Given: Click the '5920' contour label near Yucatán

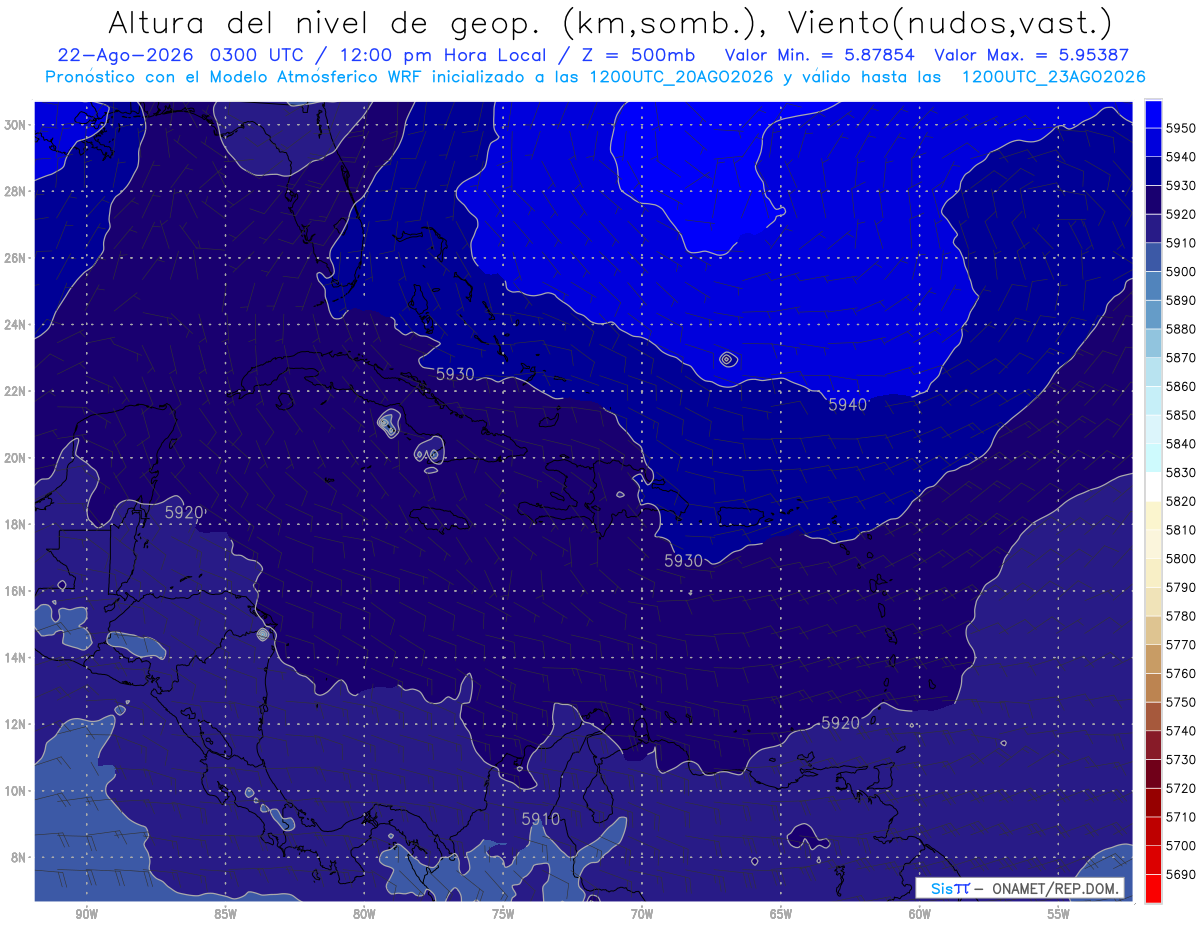Looking at the screenshot, I should 184,512.
